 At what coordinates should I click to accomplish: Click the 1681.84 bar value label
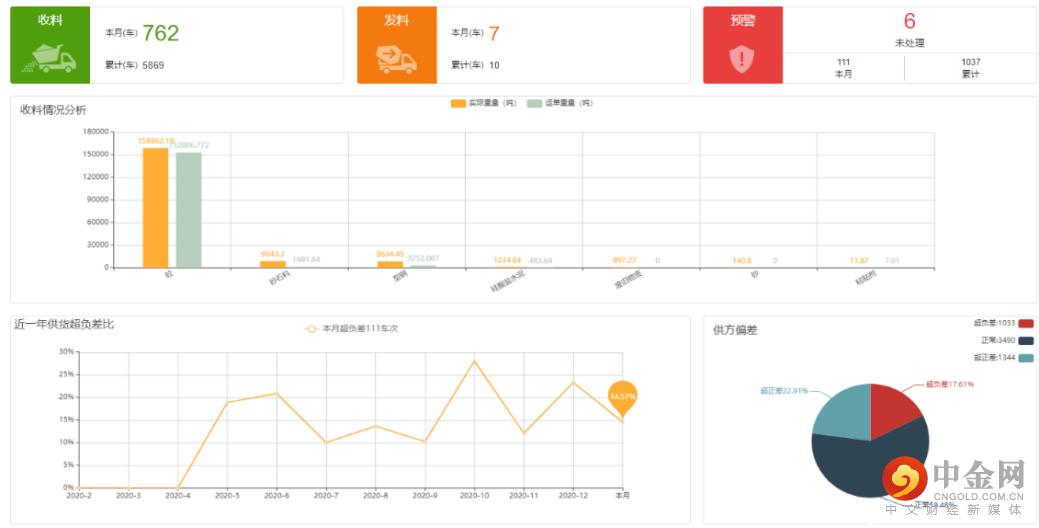pyautogui.click(x=306, y=259)
